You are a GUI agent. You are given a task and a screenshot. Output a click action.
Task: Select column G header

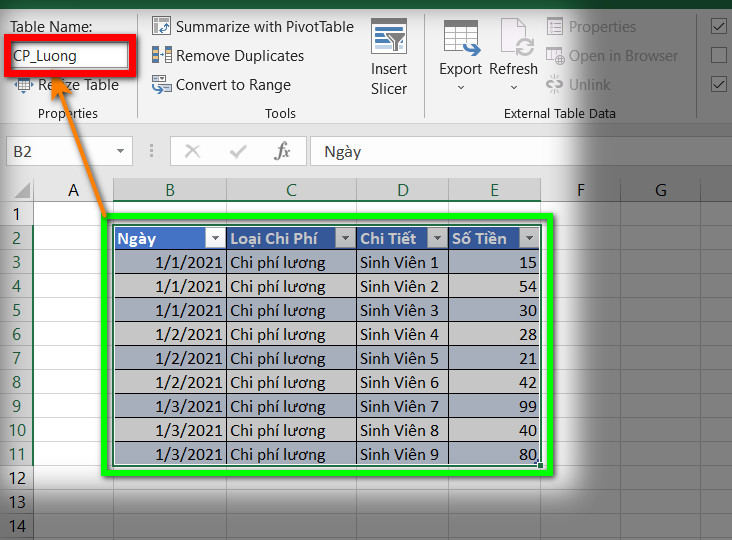pyautogui.click(x=661, y=190)
